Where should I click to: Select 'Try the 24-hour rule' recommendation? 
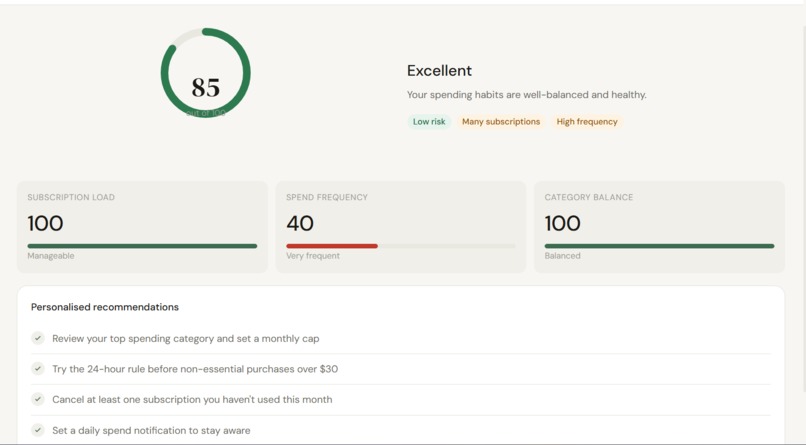[x=401, y=369]
